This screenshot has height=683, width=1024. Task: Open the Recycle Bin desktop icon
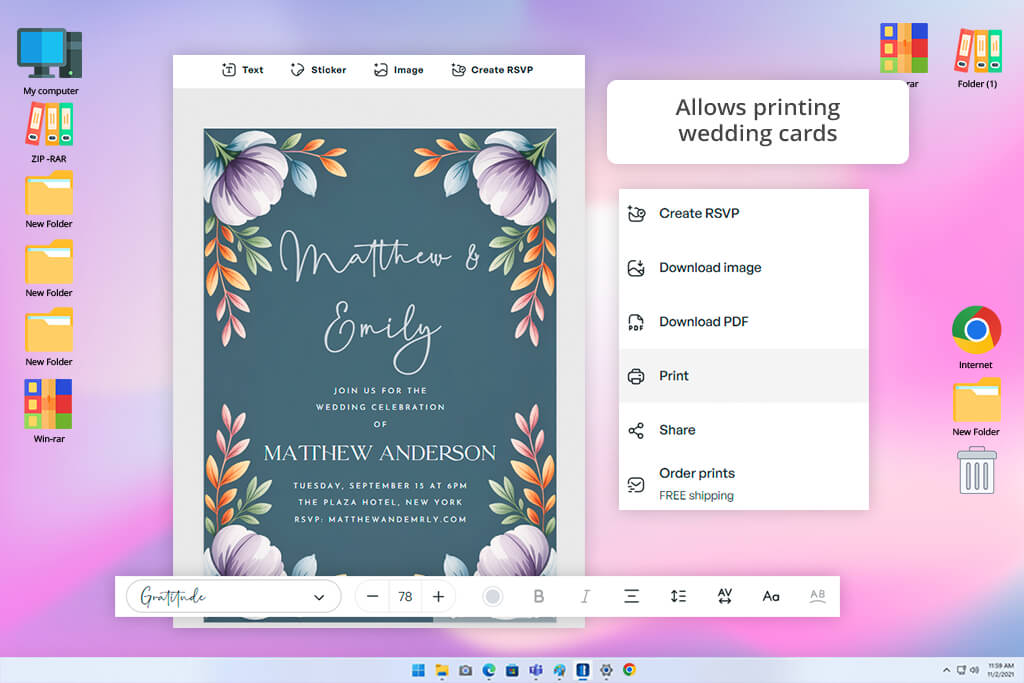point(977,470)
